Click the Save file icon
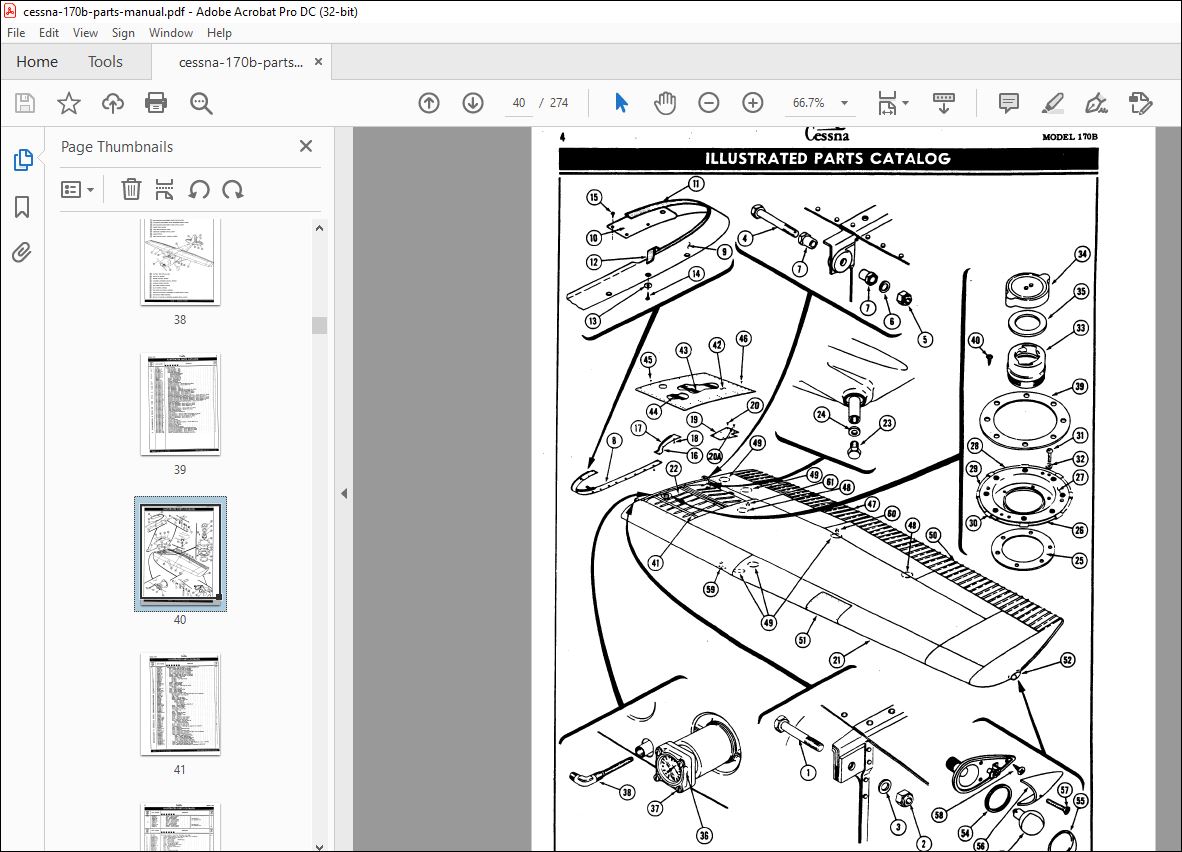This screenshot has height=852, width=1182. [25, 103]
